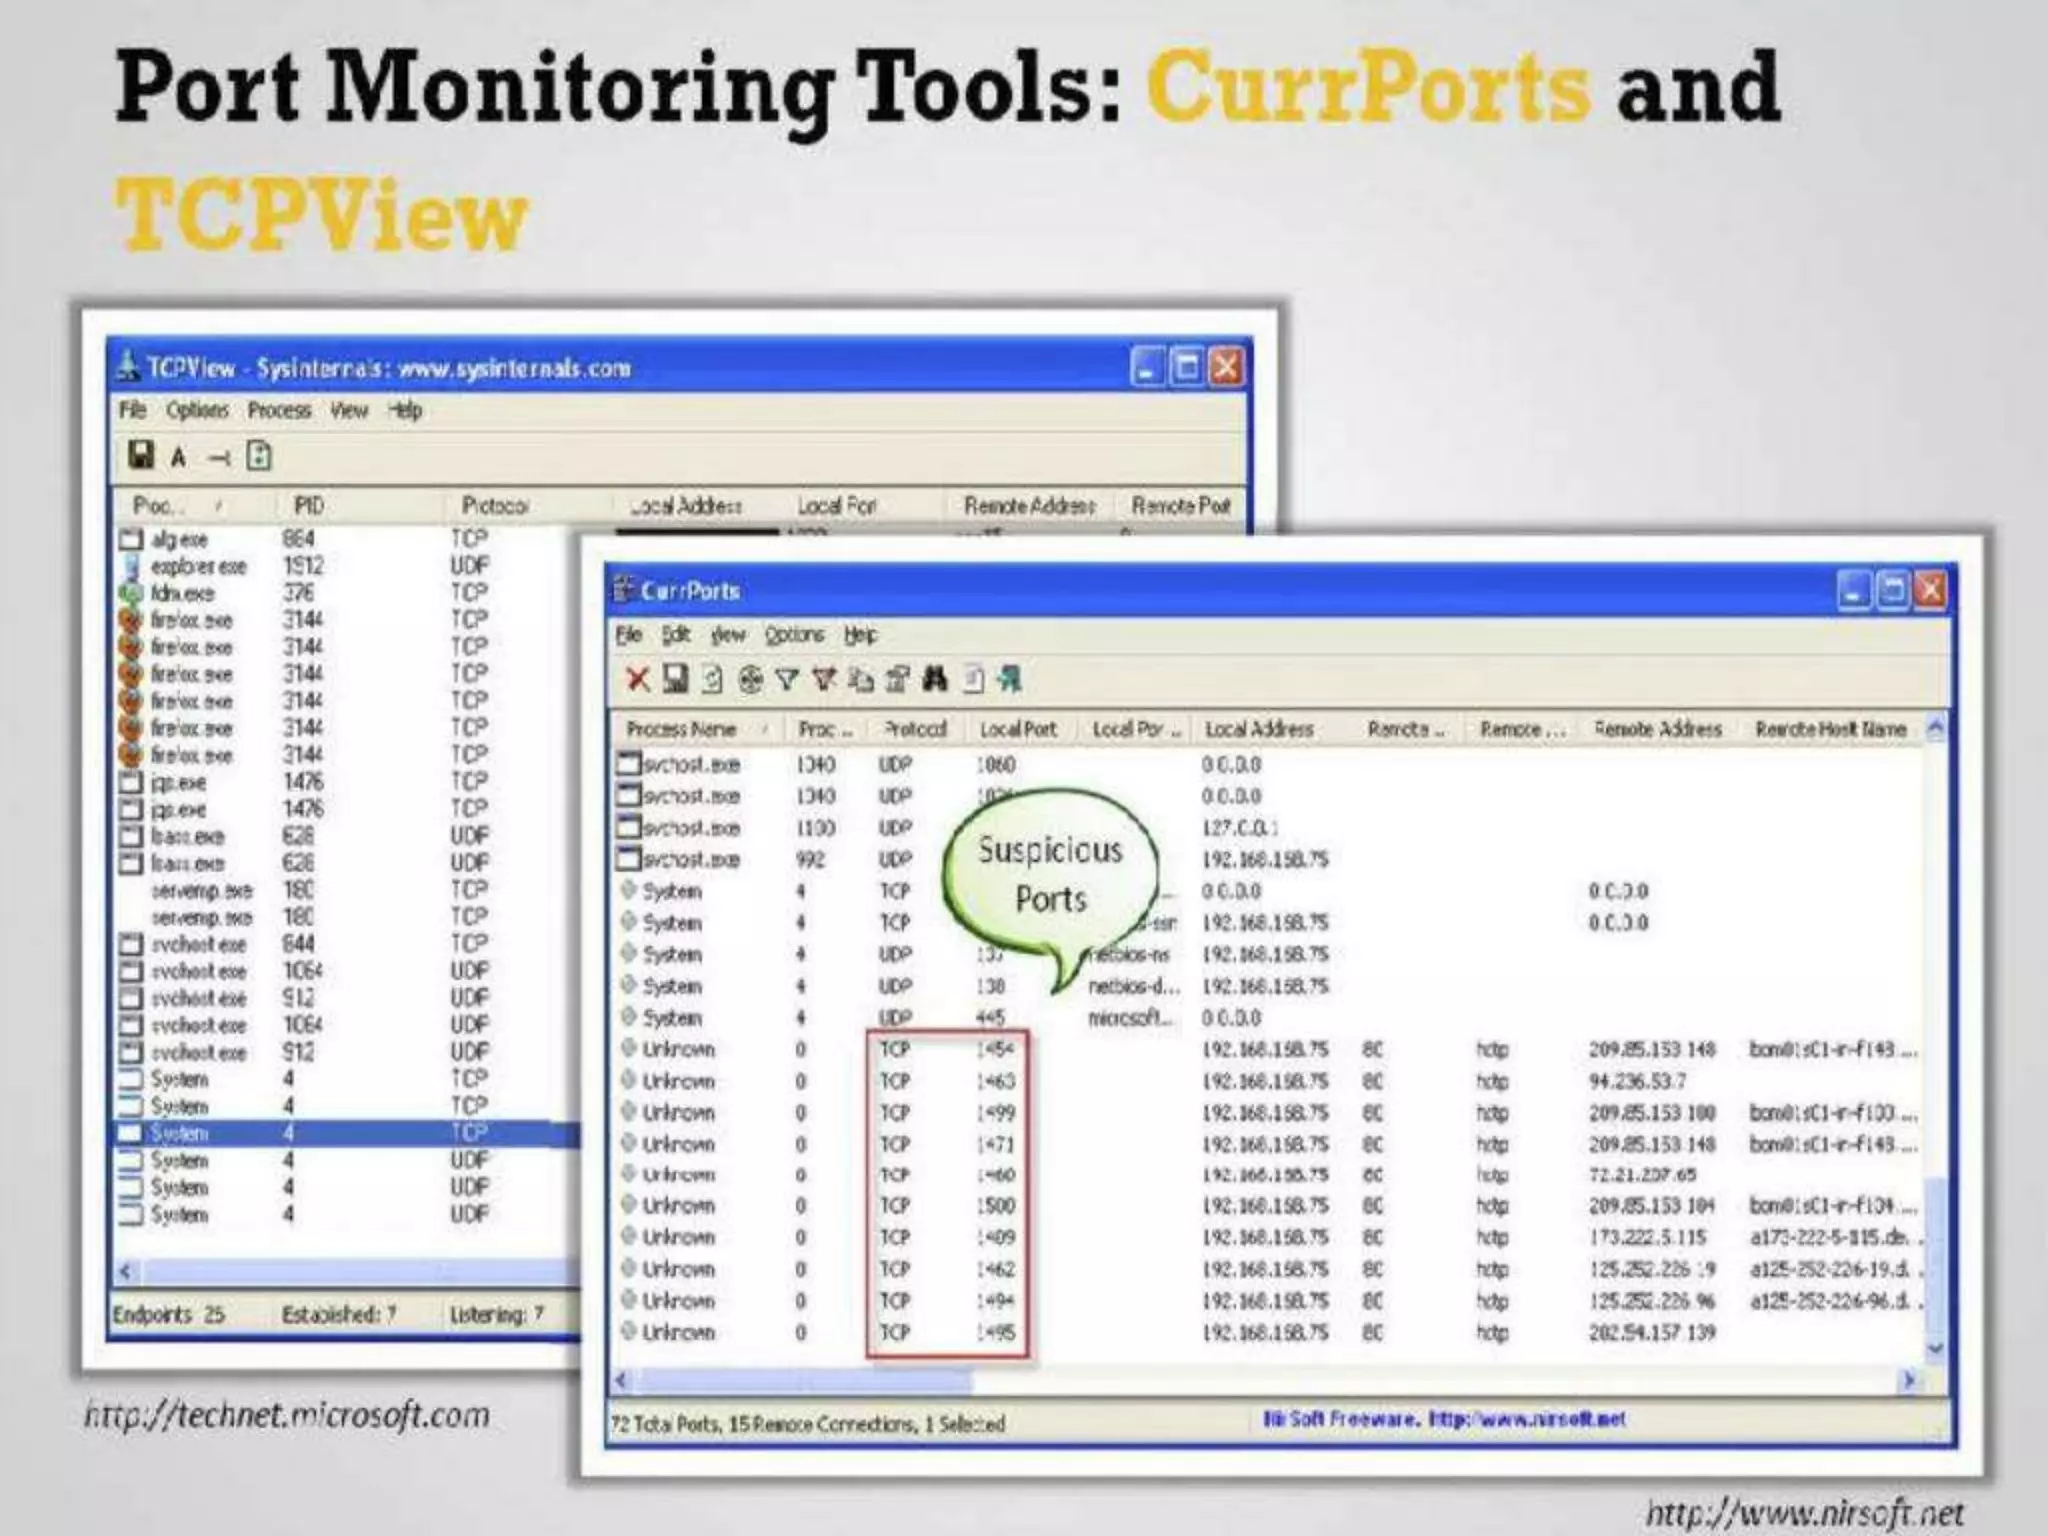The height and width of the screenshot is (1536, 2048).
Task: Sort by Remote Host Name column in CurrPorts
Action: (x=1832, y=729)
